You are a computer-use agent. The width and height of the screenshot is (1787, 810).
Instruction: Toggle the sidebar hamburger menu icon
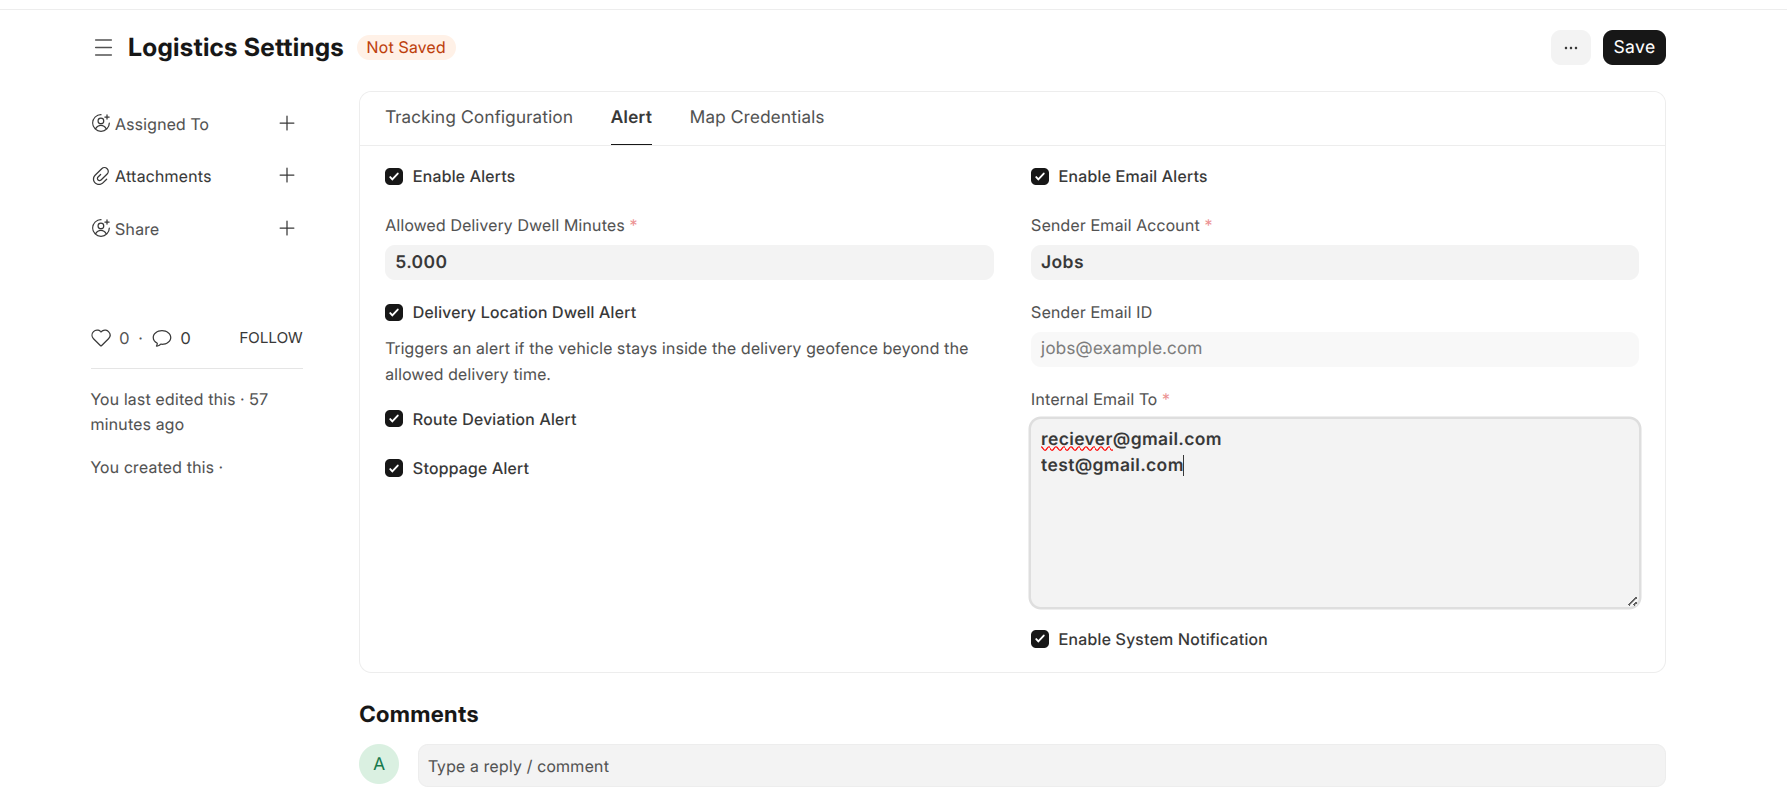pos(103,48)
